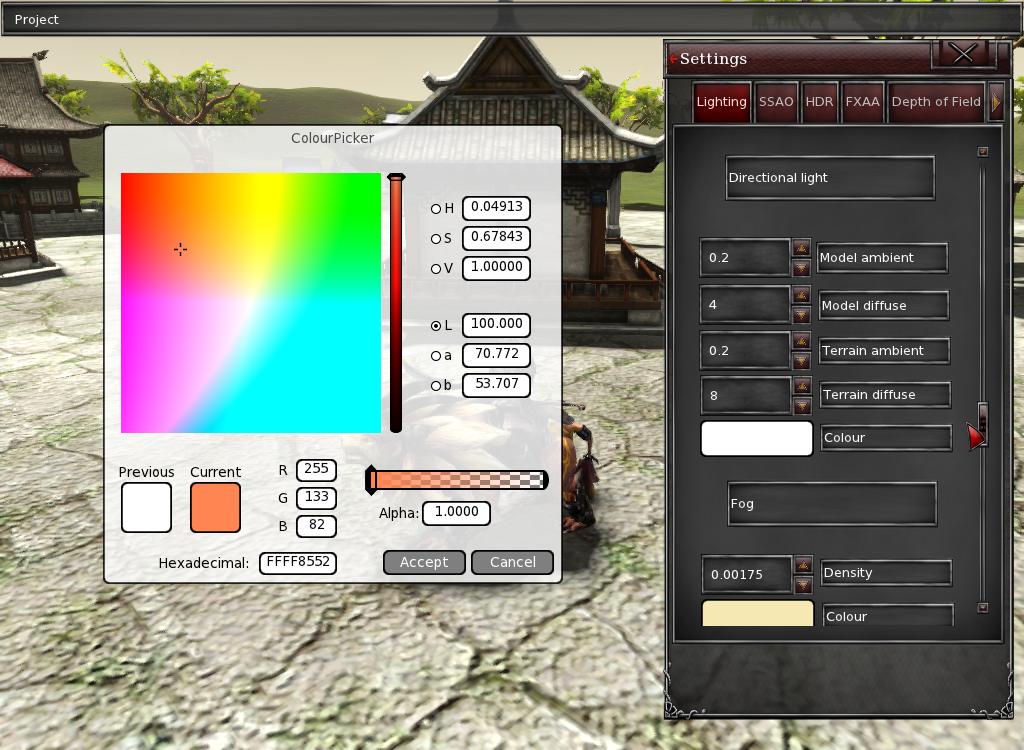Increase Fog Density value
The width and height of the screenshot is (1024, 750).
pyautogui.click(x=803, y=564)
